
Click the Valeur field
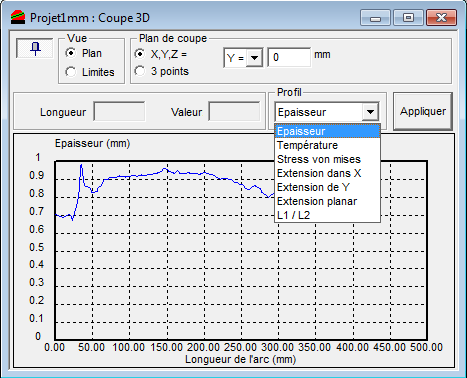pyautogui.click(x=234, y=112)
